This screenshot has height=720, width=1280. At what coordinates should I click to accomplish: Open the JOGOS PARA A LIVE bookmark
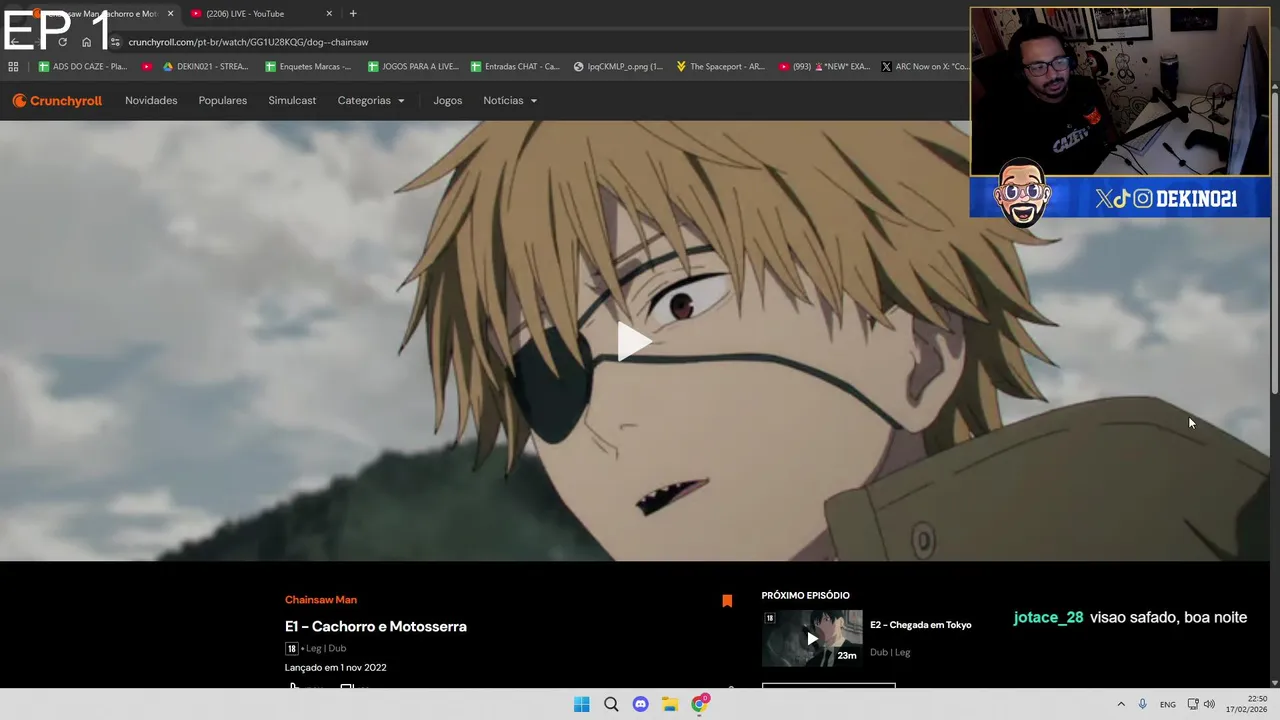point(412,67)
